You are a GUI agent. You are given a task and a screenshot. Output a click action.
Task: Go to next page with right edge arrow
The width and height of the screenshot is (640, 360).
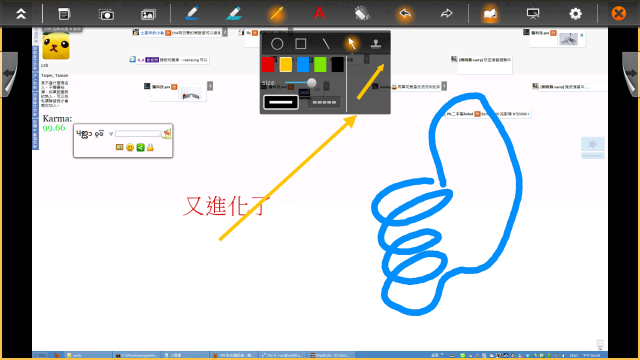pyautogui.click(x=631, y=74)
